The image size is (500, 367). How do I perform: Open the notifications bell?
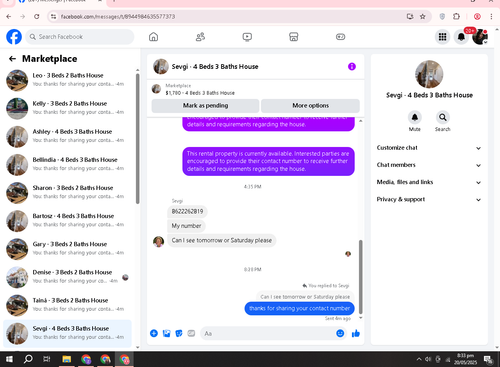[x=461, y=37]
